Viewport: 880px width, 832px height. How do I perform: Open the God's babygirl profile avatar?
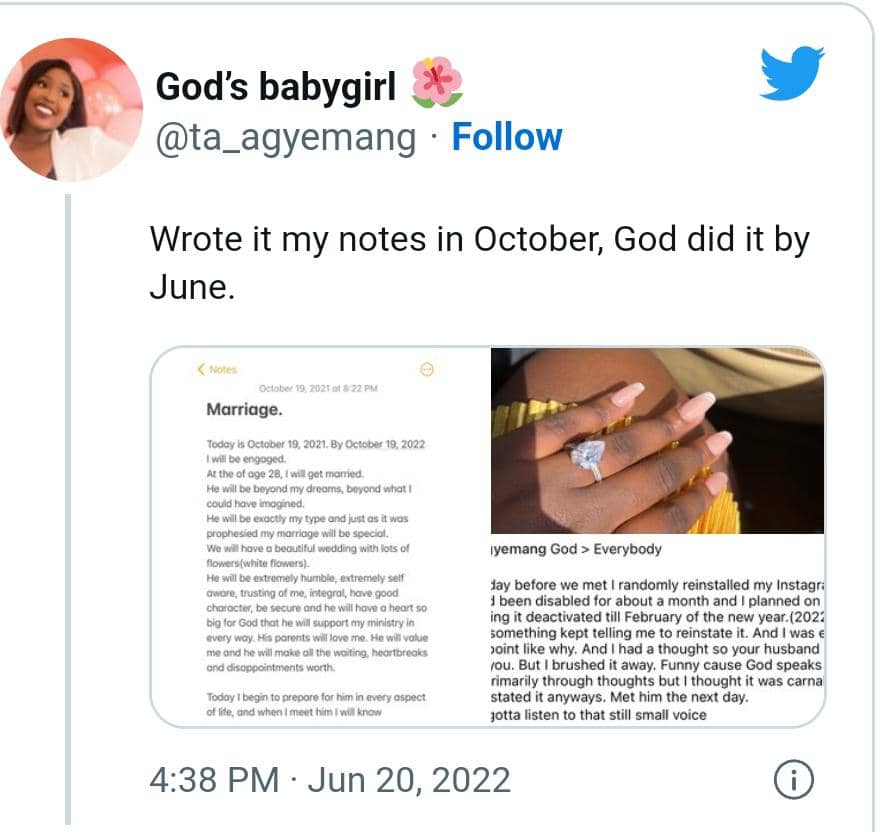point(71,109)
